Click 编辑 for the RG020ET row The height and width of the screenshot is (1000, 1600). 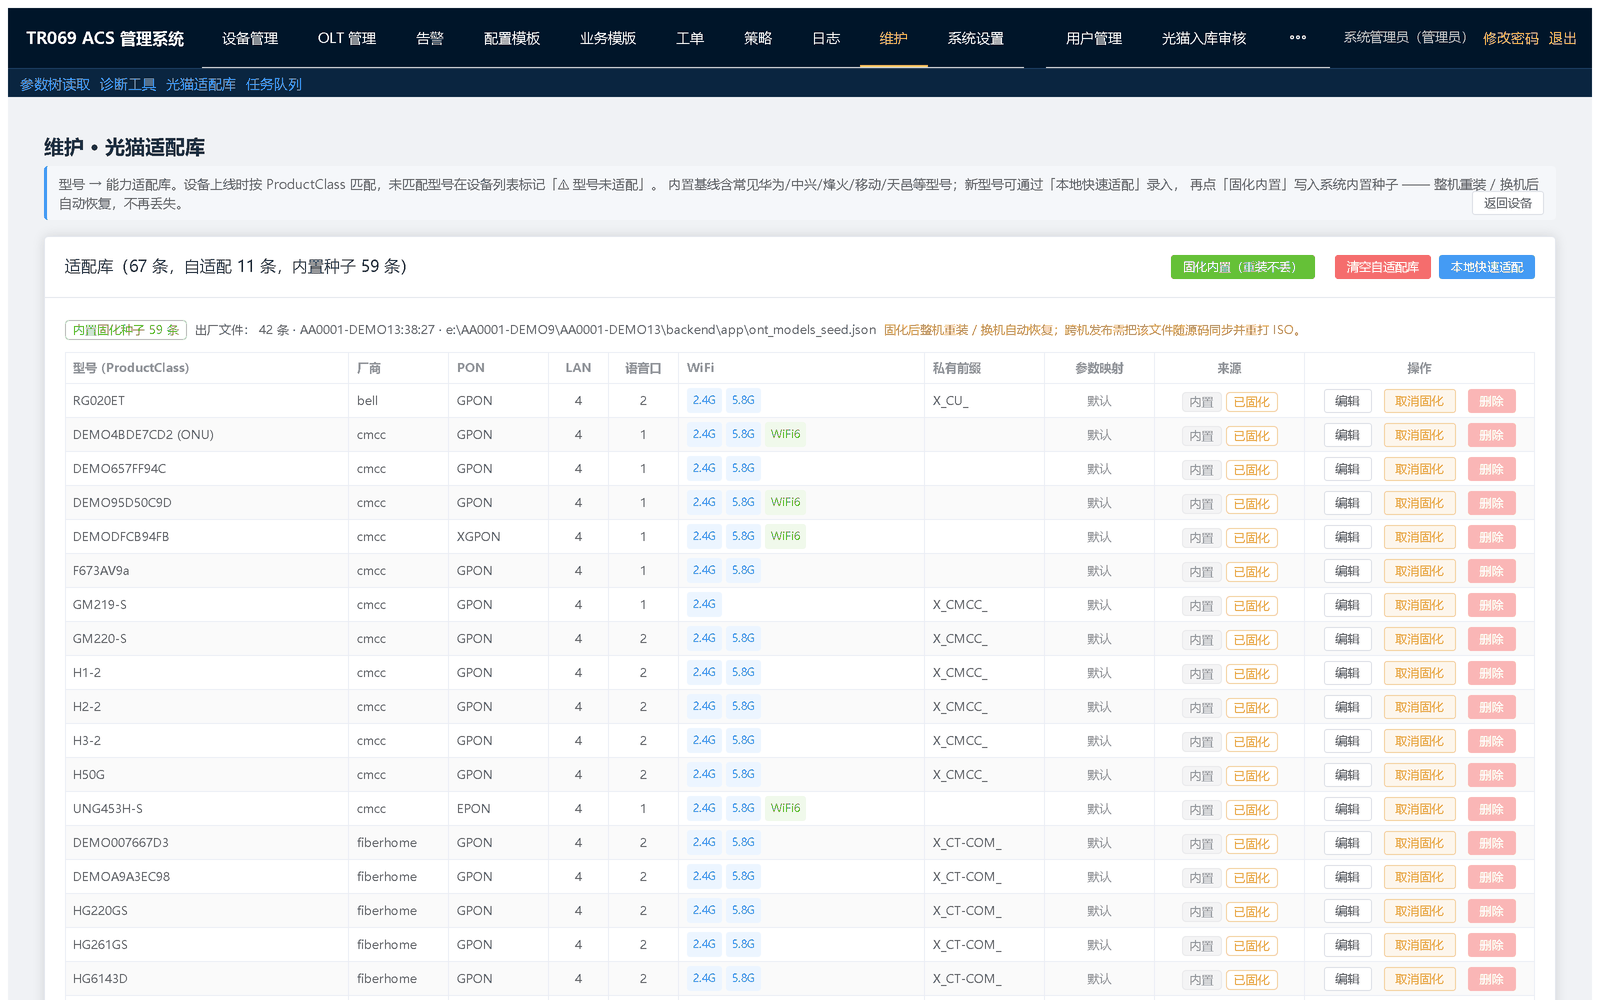(x=1348, y=401)
